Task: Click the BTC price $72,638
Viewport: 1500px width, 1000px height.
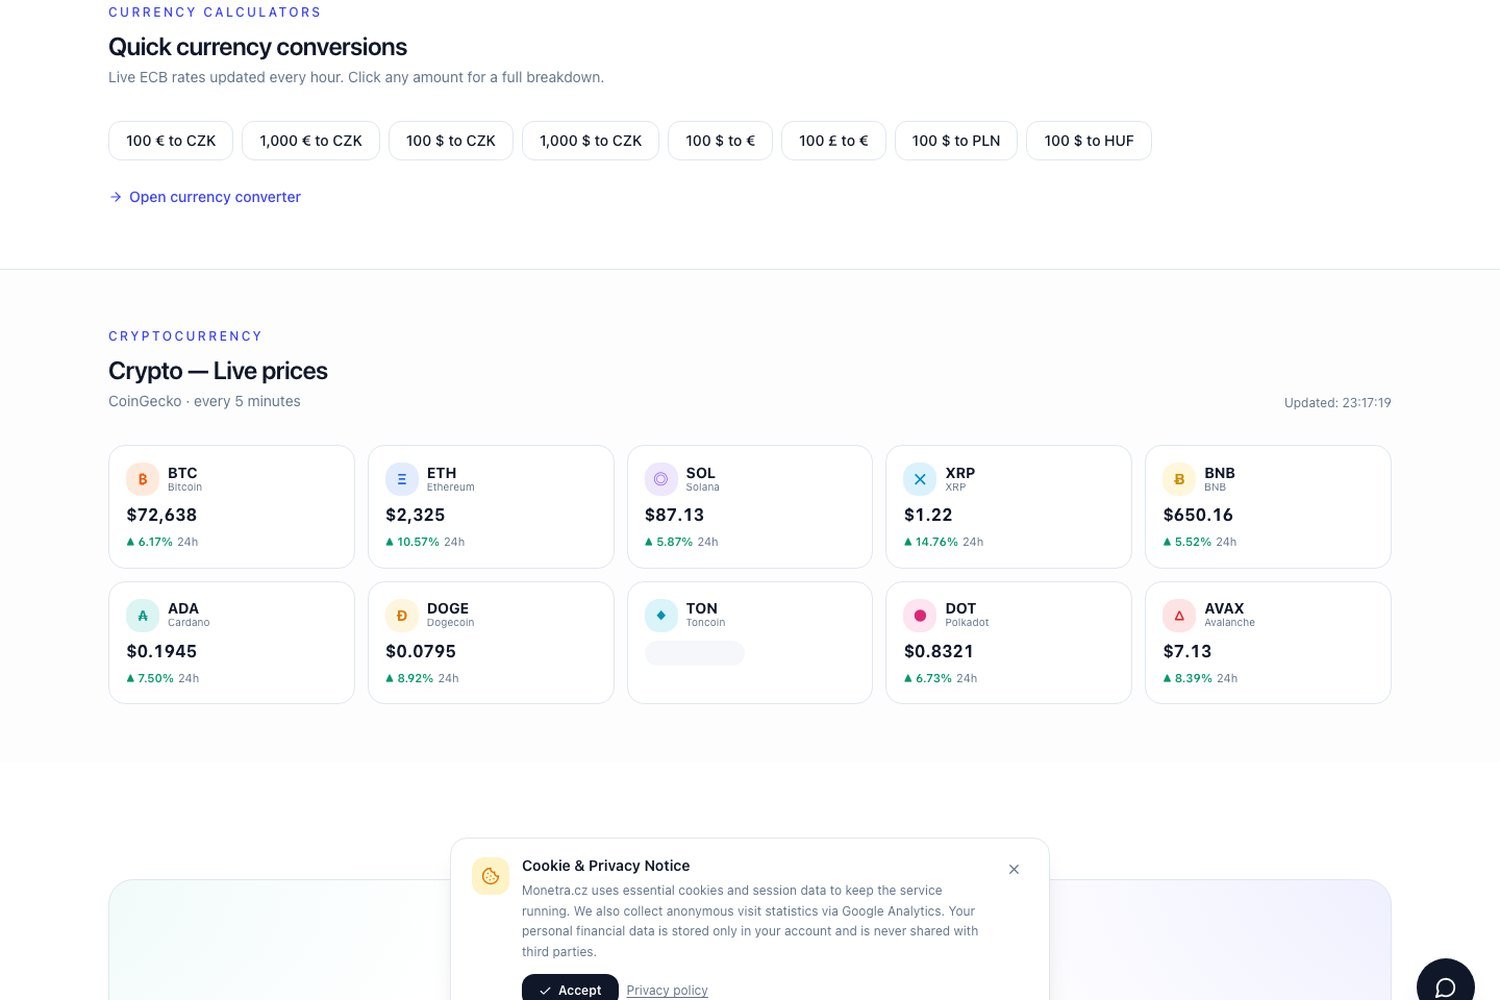Action: pos(162,515)
